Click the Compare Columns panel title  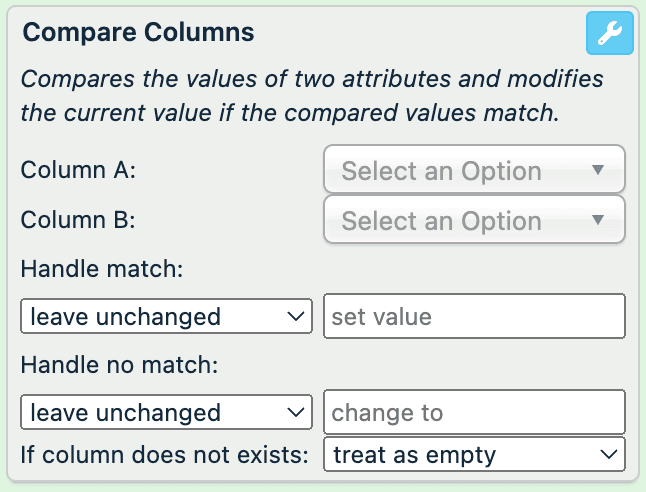(138, 32)
